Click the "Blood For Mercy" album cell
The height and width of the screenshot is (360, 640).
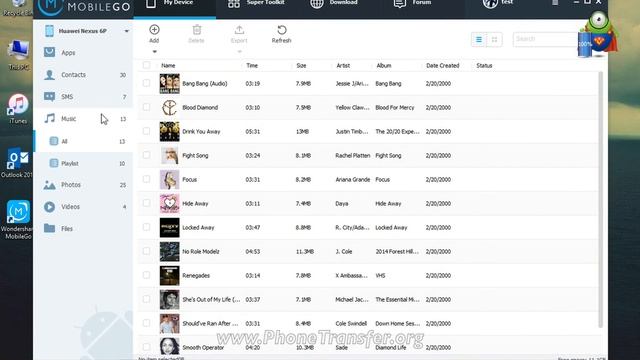395,108
